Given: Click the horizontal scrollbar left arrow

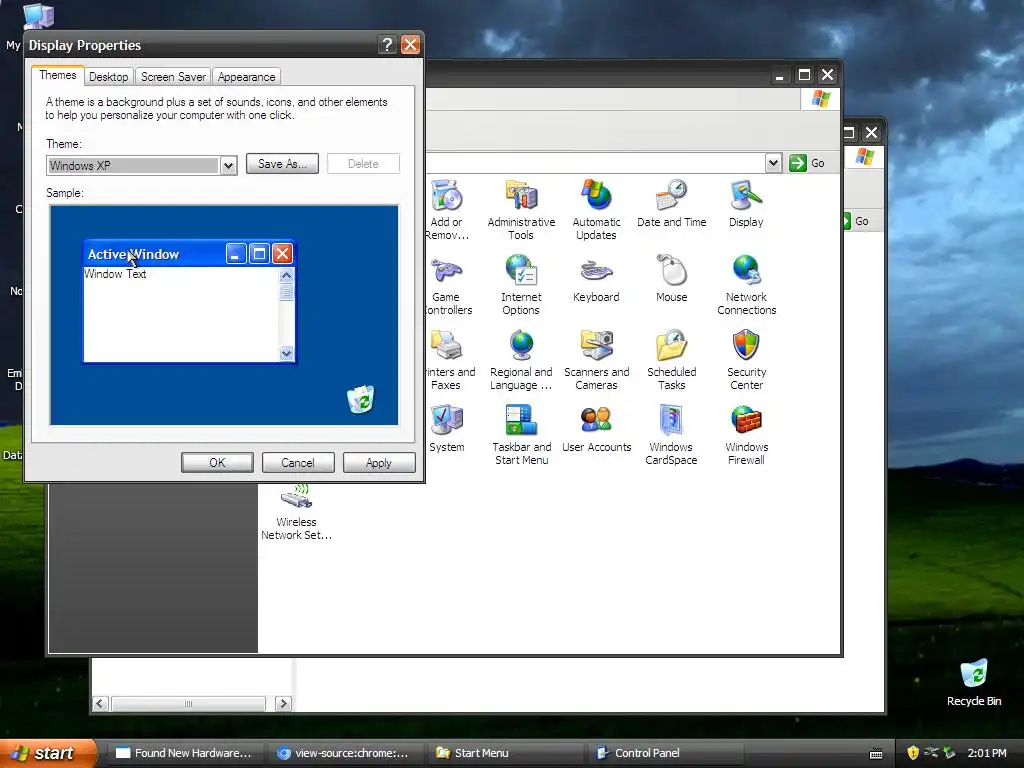Looking at the screenshot, I should 100,703.
